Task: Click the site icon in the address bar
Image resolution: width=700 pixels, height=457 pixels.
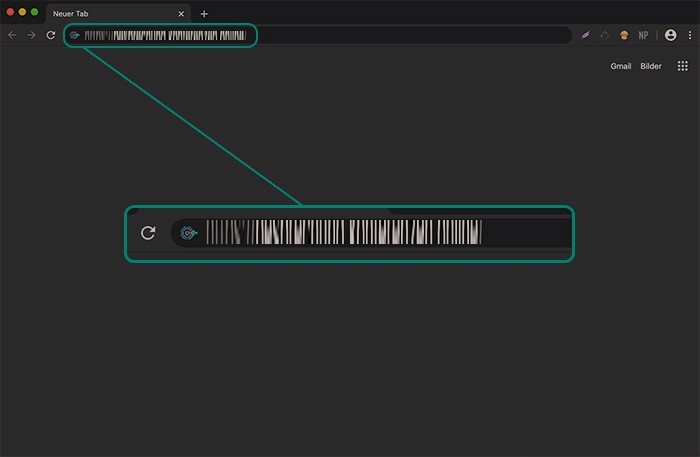Action: (x=75, y=35)
